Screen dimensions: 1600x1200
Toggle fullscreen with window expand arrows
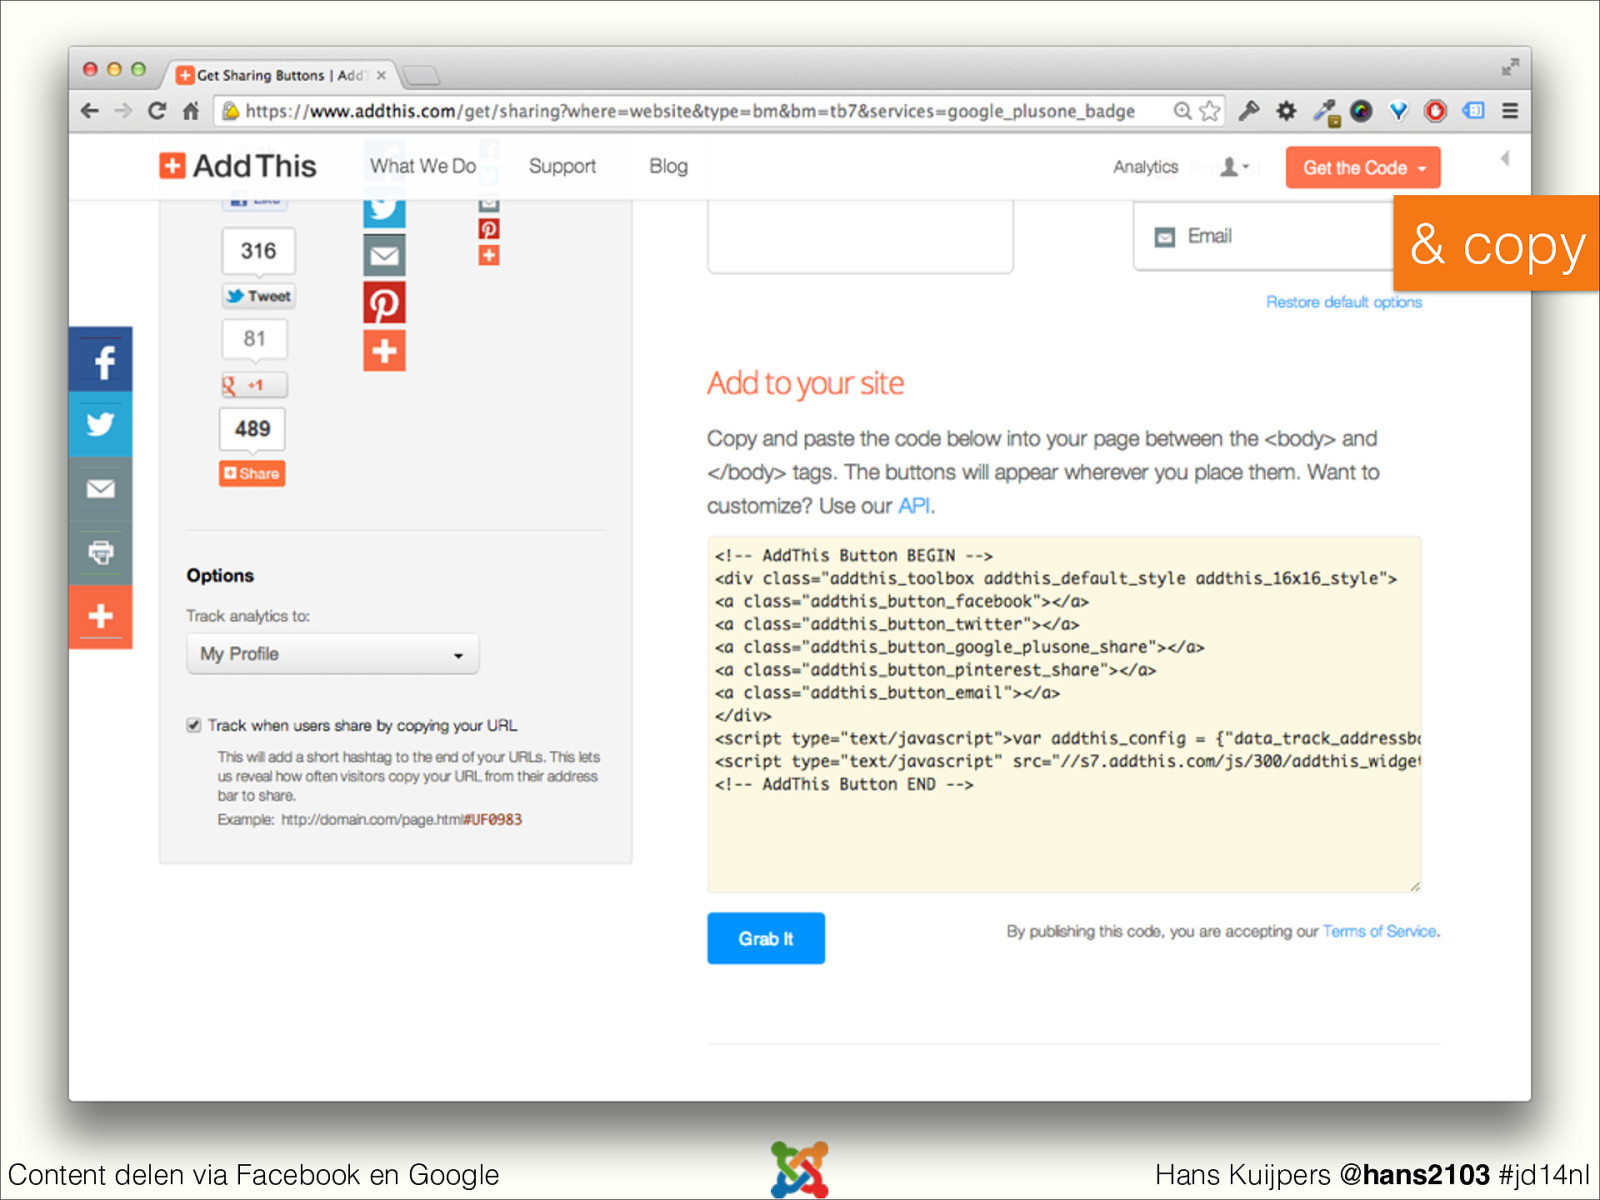coord(1510,67)
